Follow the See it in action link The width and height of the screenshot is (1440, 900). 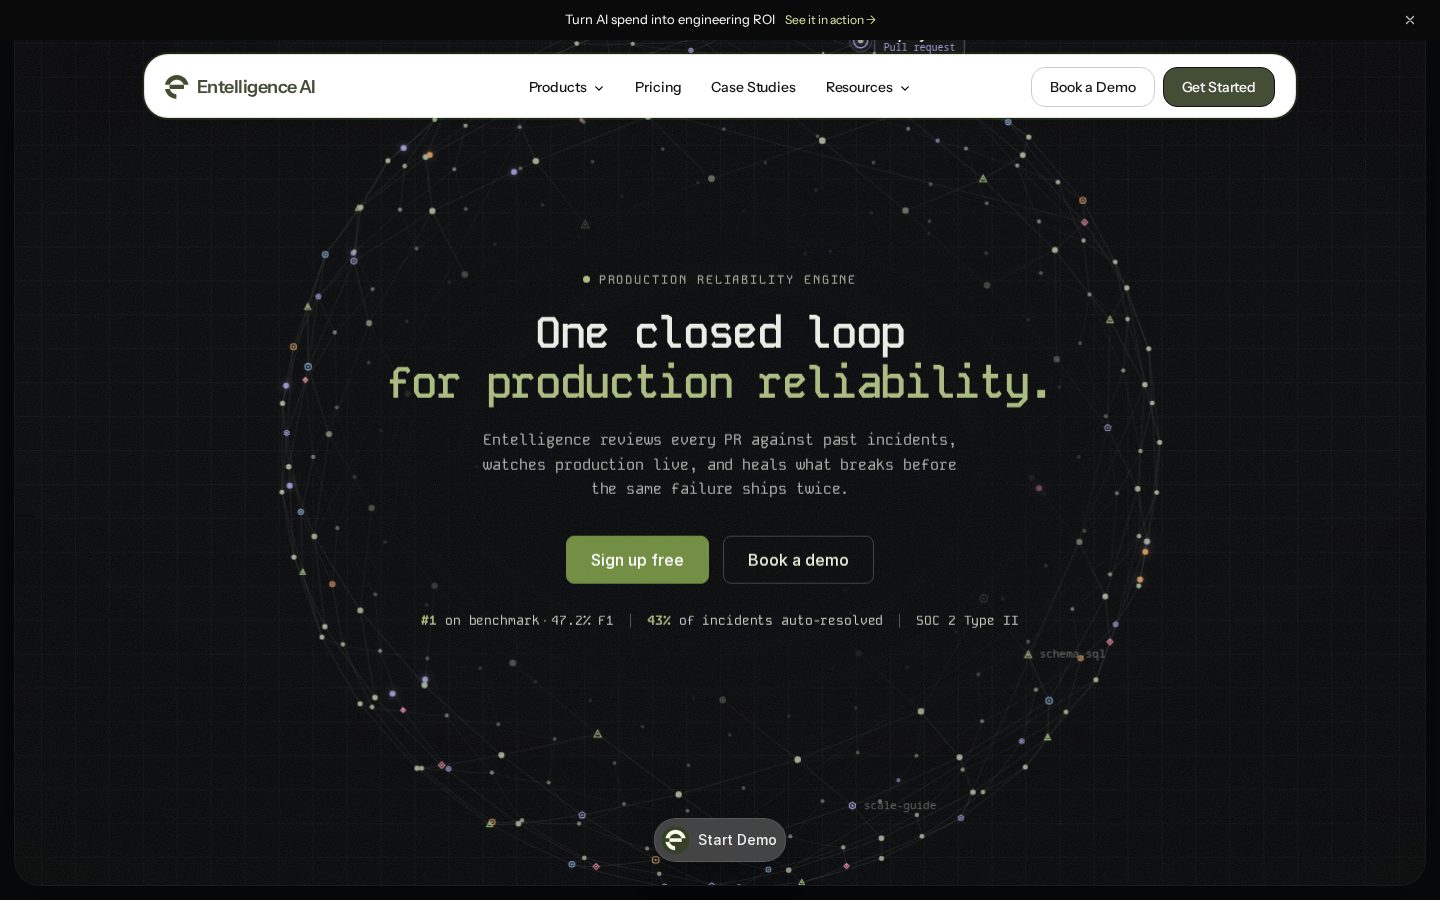[830, 20]
